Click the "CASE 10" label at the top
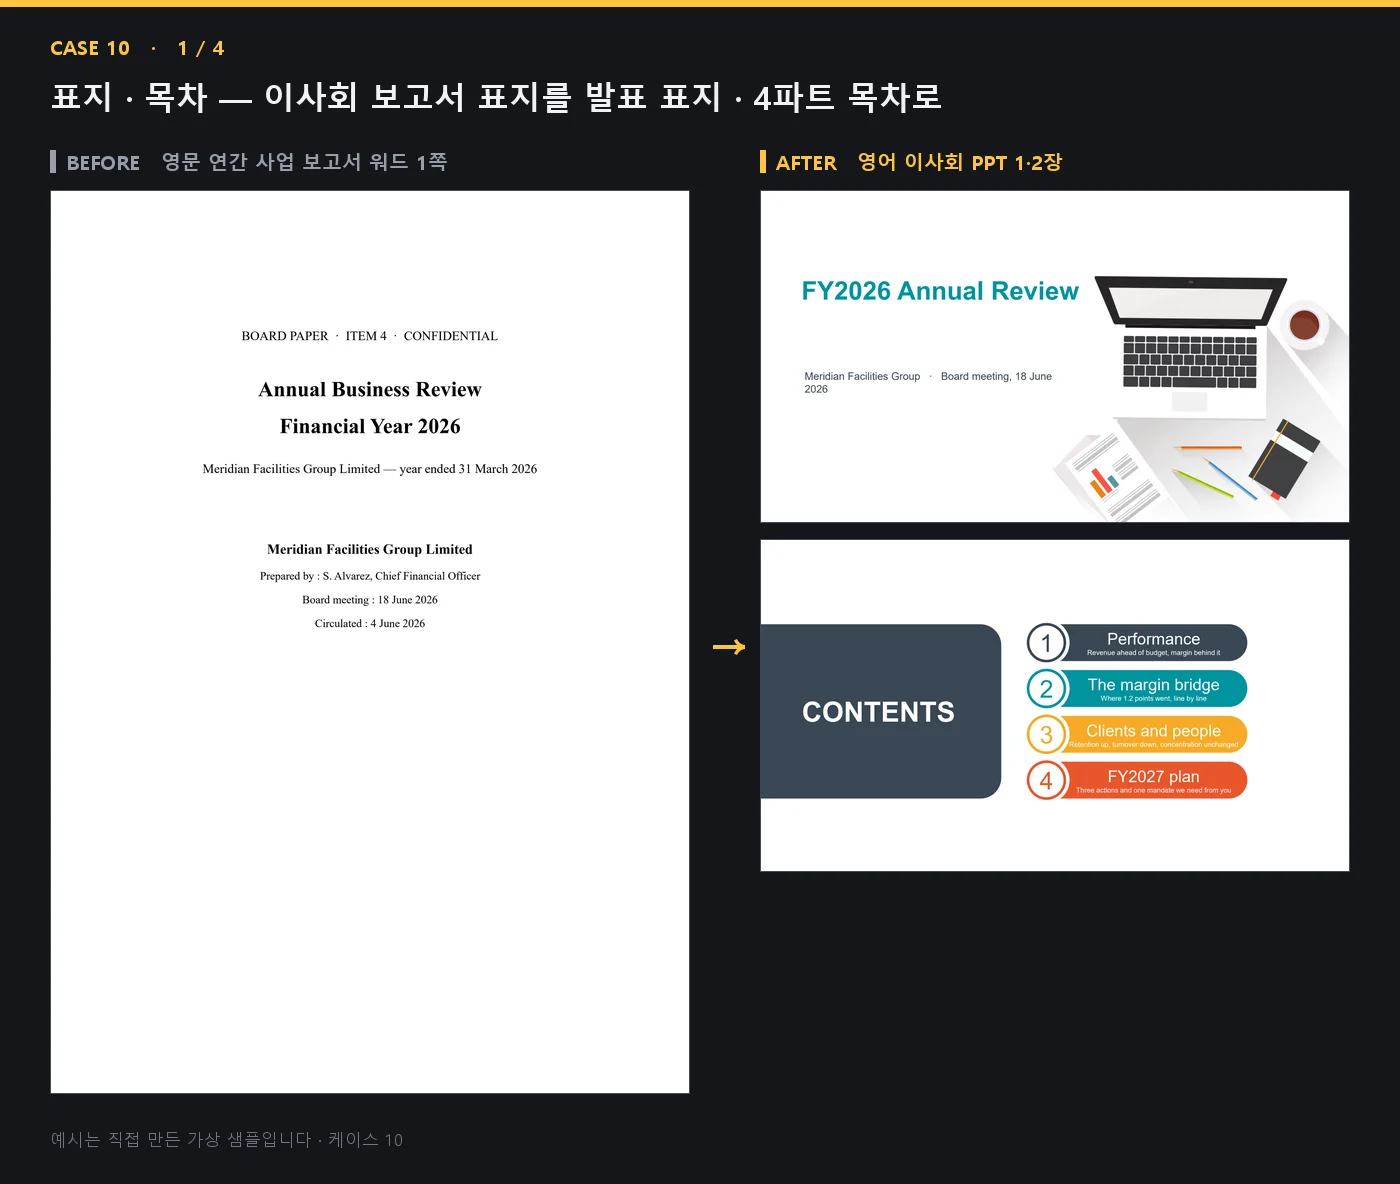The height and width of the screenshot is (1184, 1400). pos(90,48)
